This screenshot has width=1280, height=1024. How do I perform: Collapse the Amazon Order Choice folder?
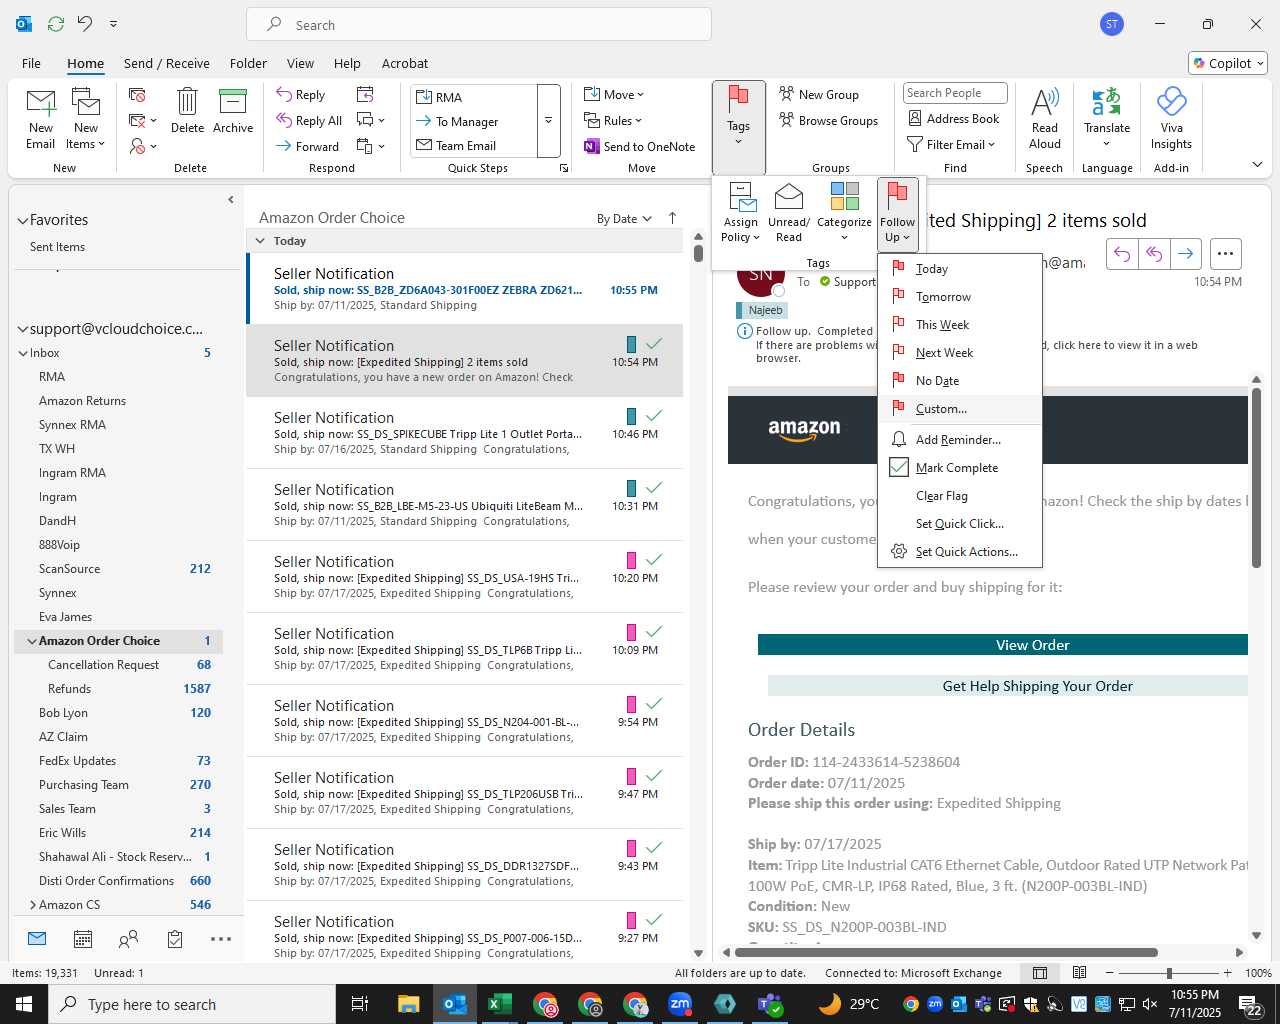(x=32, y=641)
